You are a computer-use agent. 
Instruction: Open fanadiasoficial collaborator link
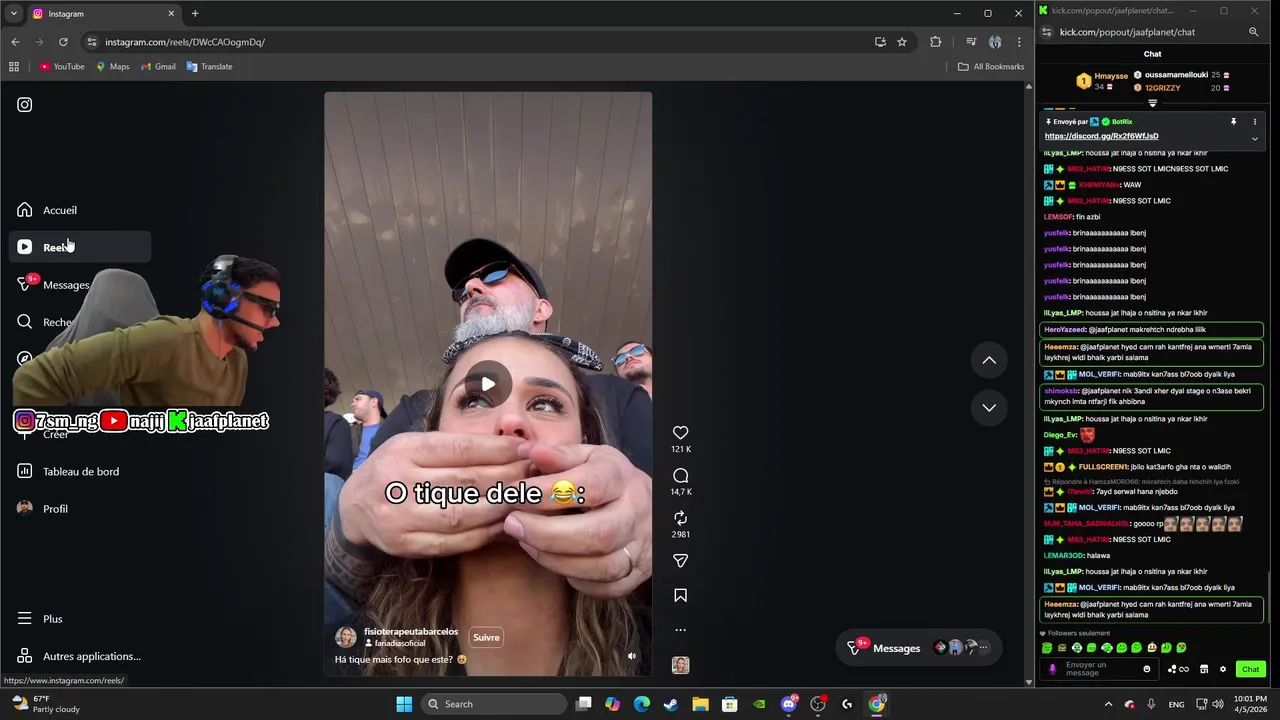tap(400, 644)
